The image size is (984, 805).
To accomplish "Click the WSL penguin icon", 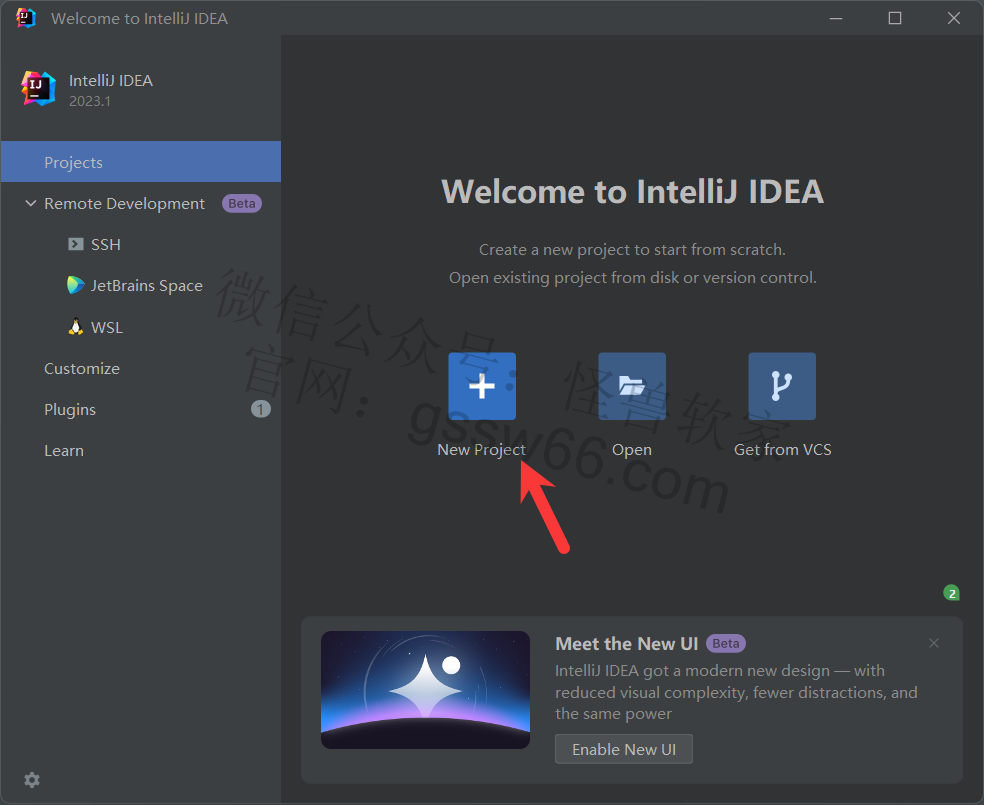I will click(76, 327).
